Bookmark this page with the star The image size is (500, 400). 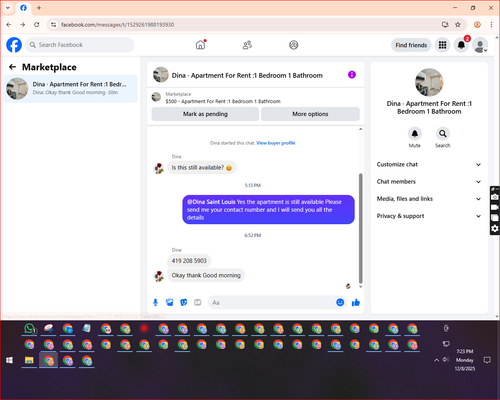458,24
